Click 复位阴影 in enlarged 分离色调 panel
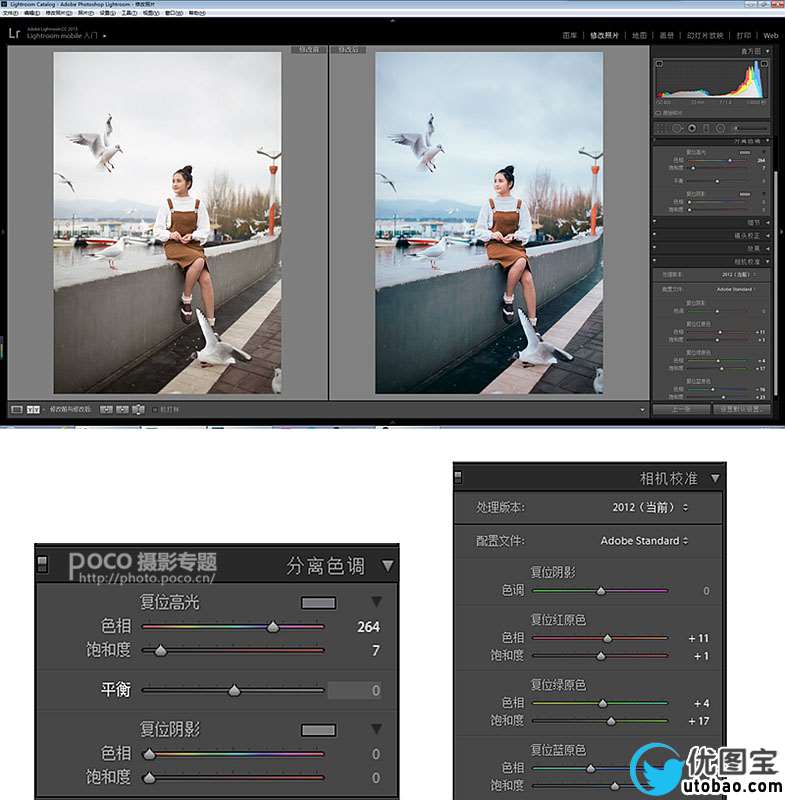 [x=170, y=729]
